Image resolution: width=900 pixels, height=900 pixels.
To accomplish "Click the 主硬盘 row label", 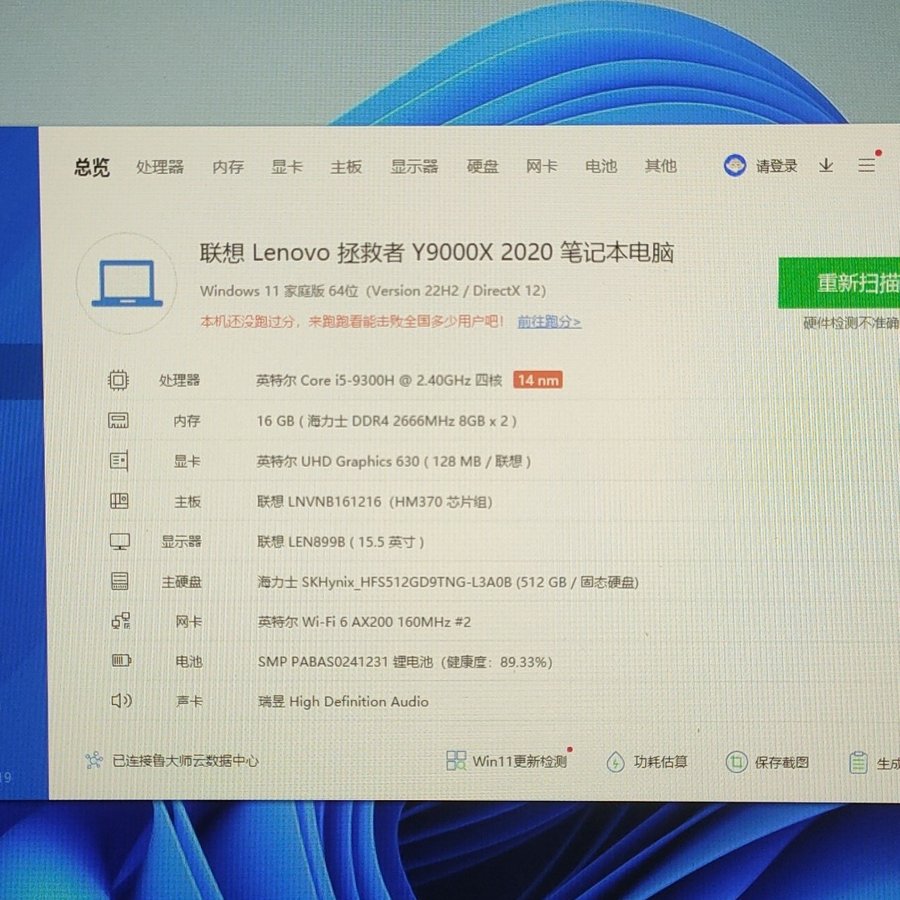I will (x=182, y=582).
